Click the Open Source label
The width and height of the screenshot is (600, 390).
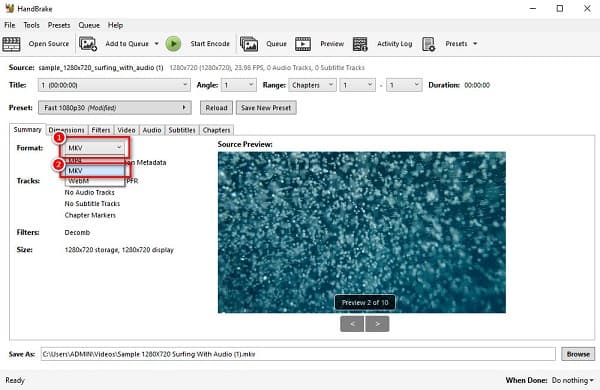tap(49, 44)
